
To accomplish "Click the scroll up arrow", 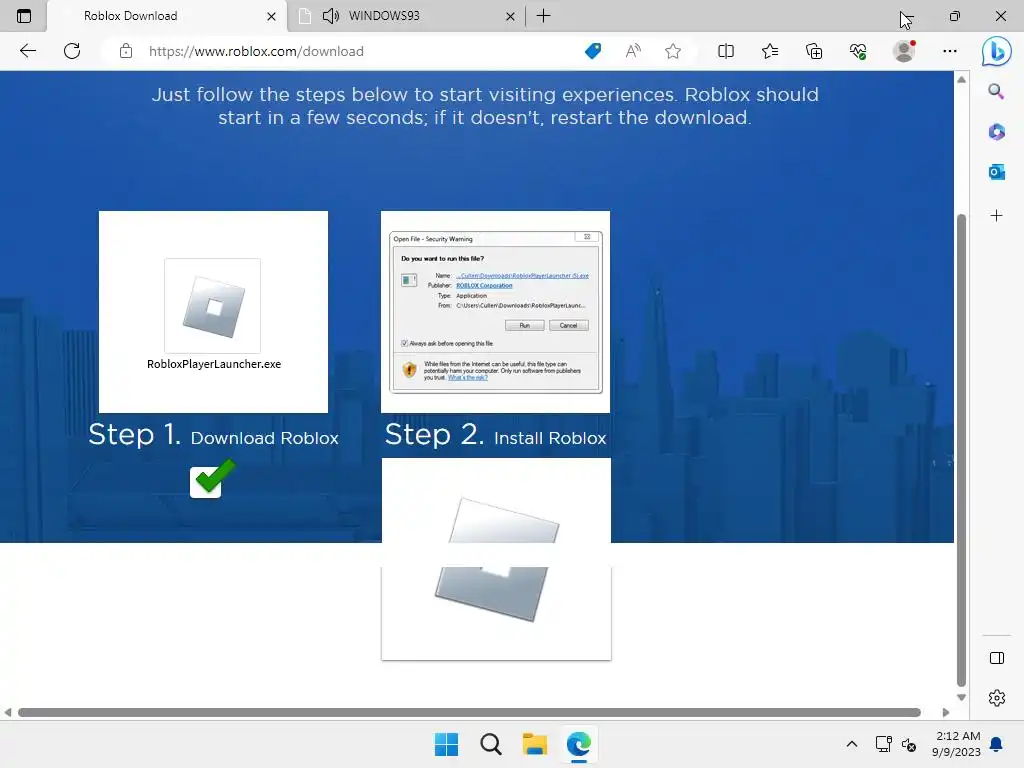I will (x=961, y=79).
